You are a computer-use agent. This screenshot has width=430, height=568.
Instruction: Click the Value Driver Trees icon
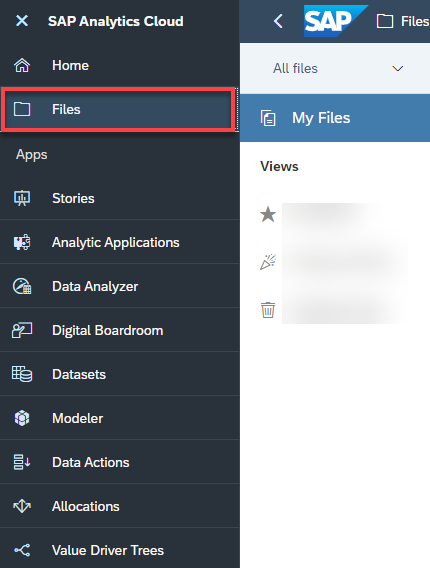click(22, 550)
